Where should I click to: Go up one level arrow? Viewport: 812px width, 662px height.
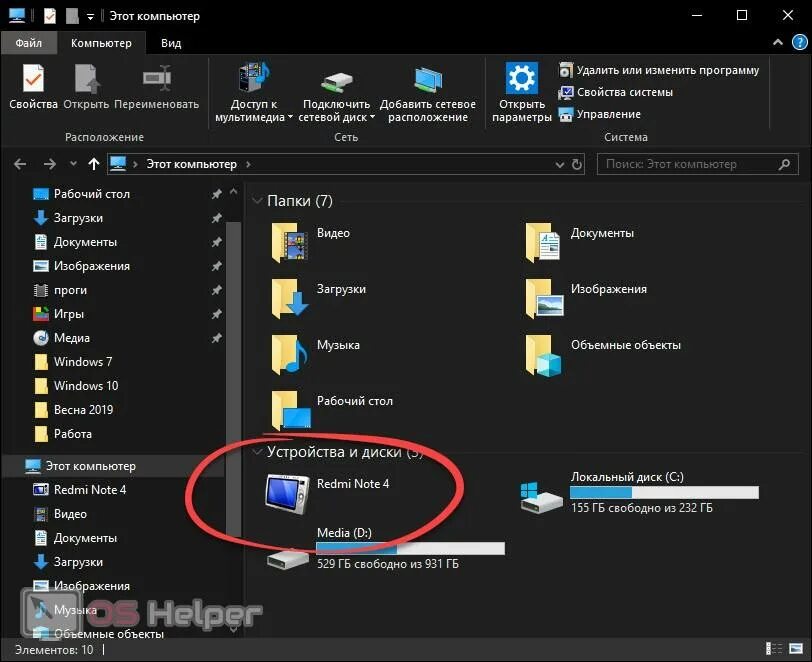coord(94,164)
